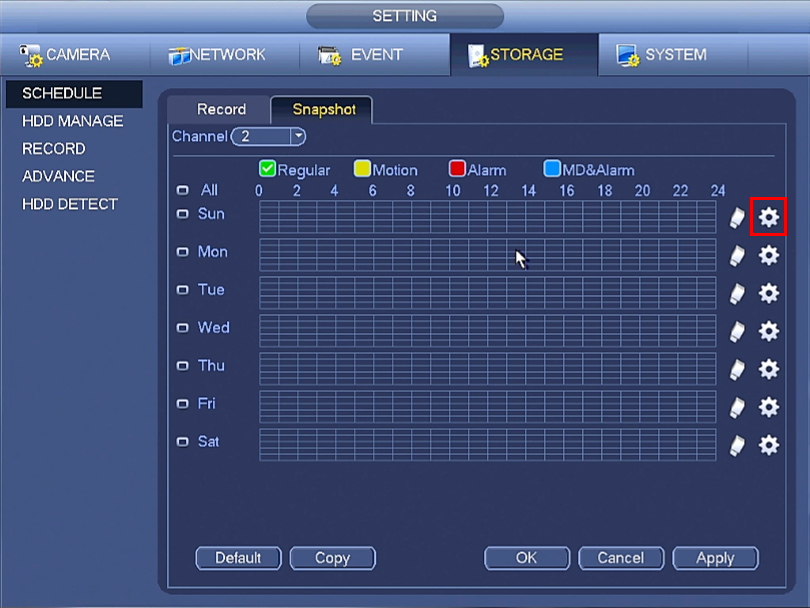Viewport: 810px width, 608px height.
Task: Click the Sat schedule time bar
Action: coord(488,445)
